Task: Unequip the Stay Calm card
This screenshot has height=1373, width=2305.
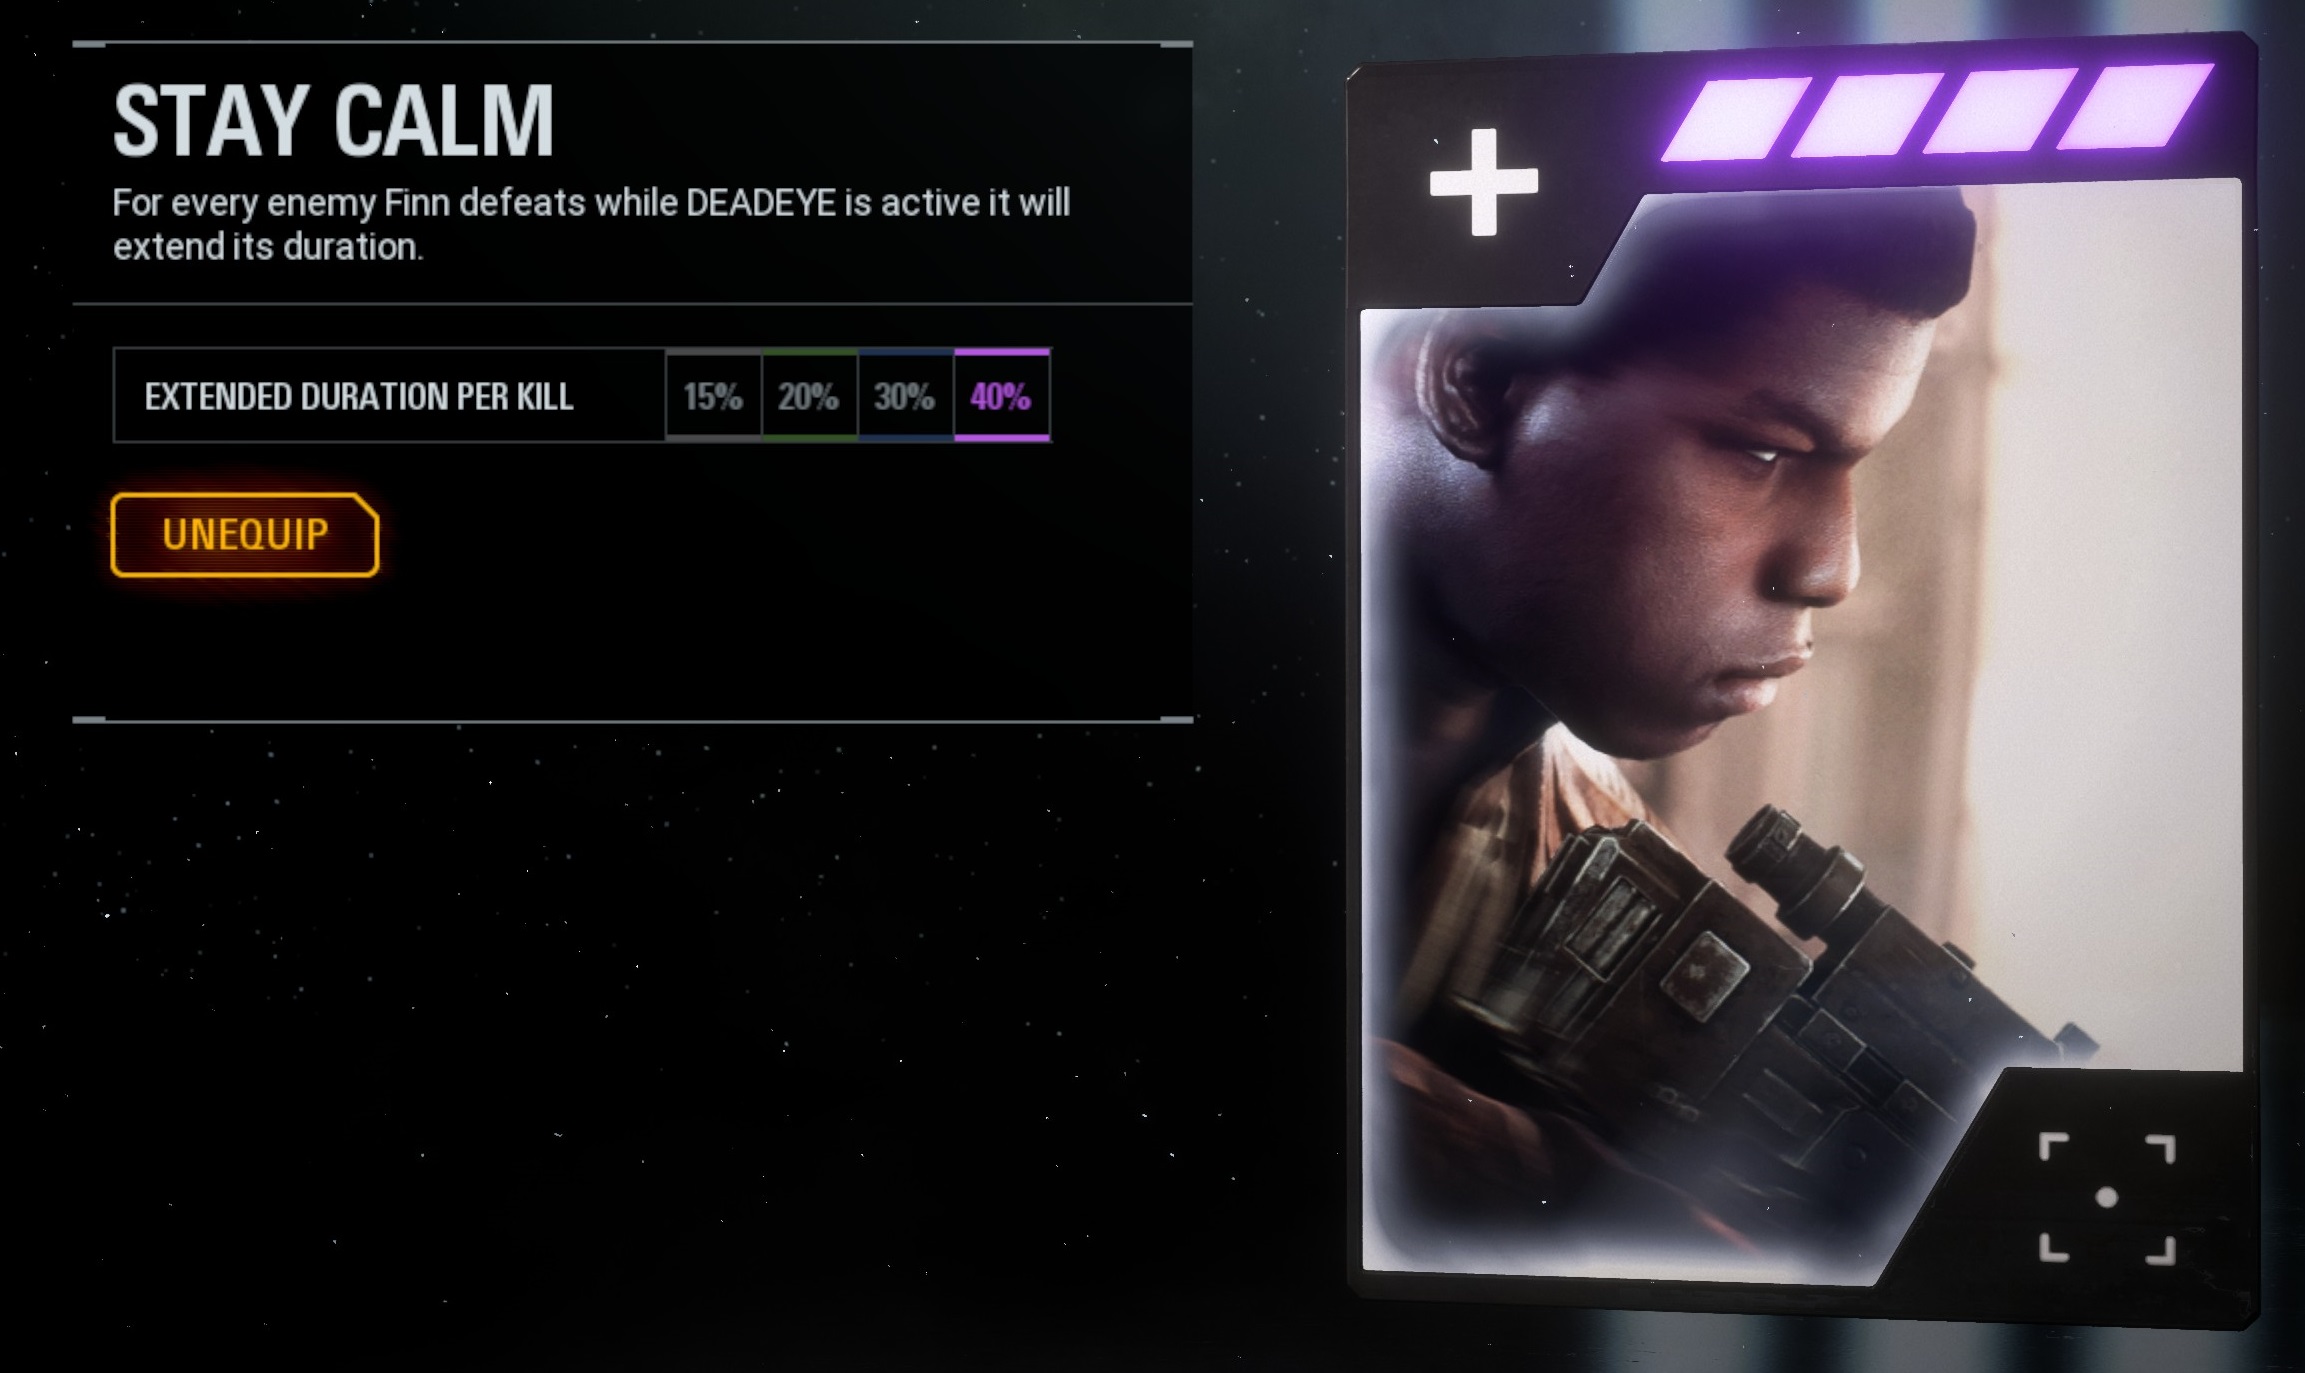Action: 245,534
